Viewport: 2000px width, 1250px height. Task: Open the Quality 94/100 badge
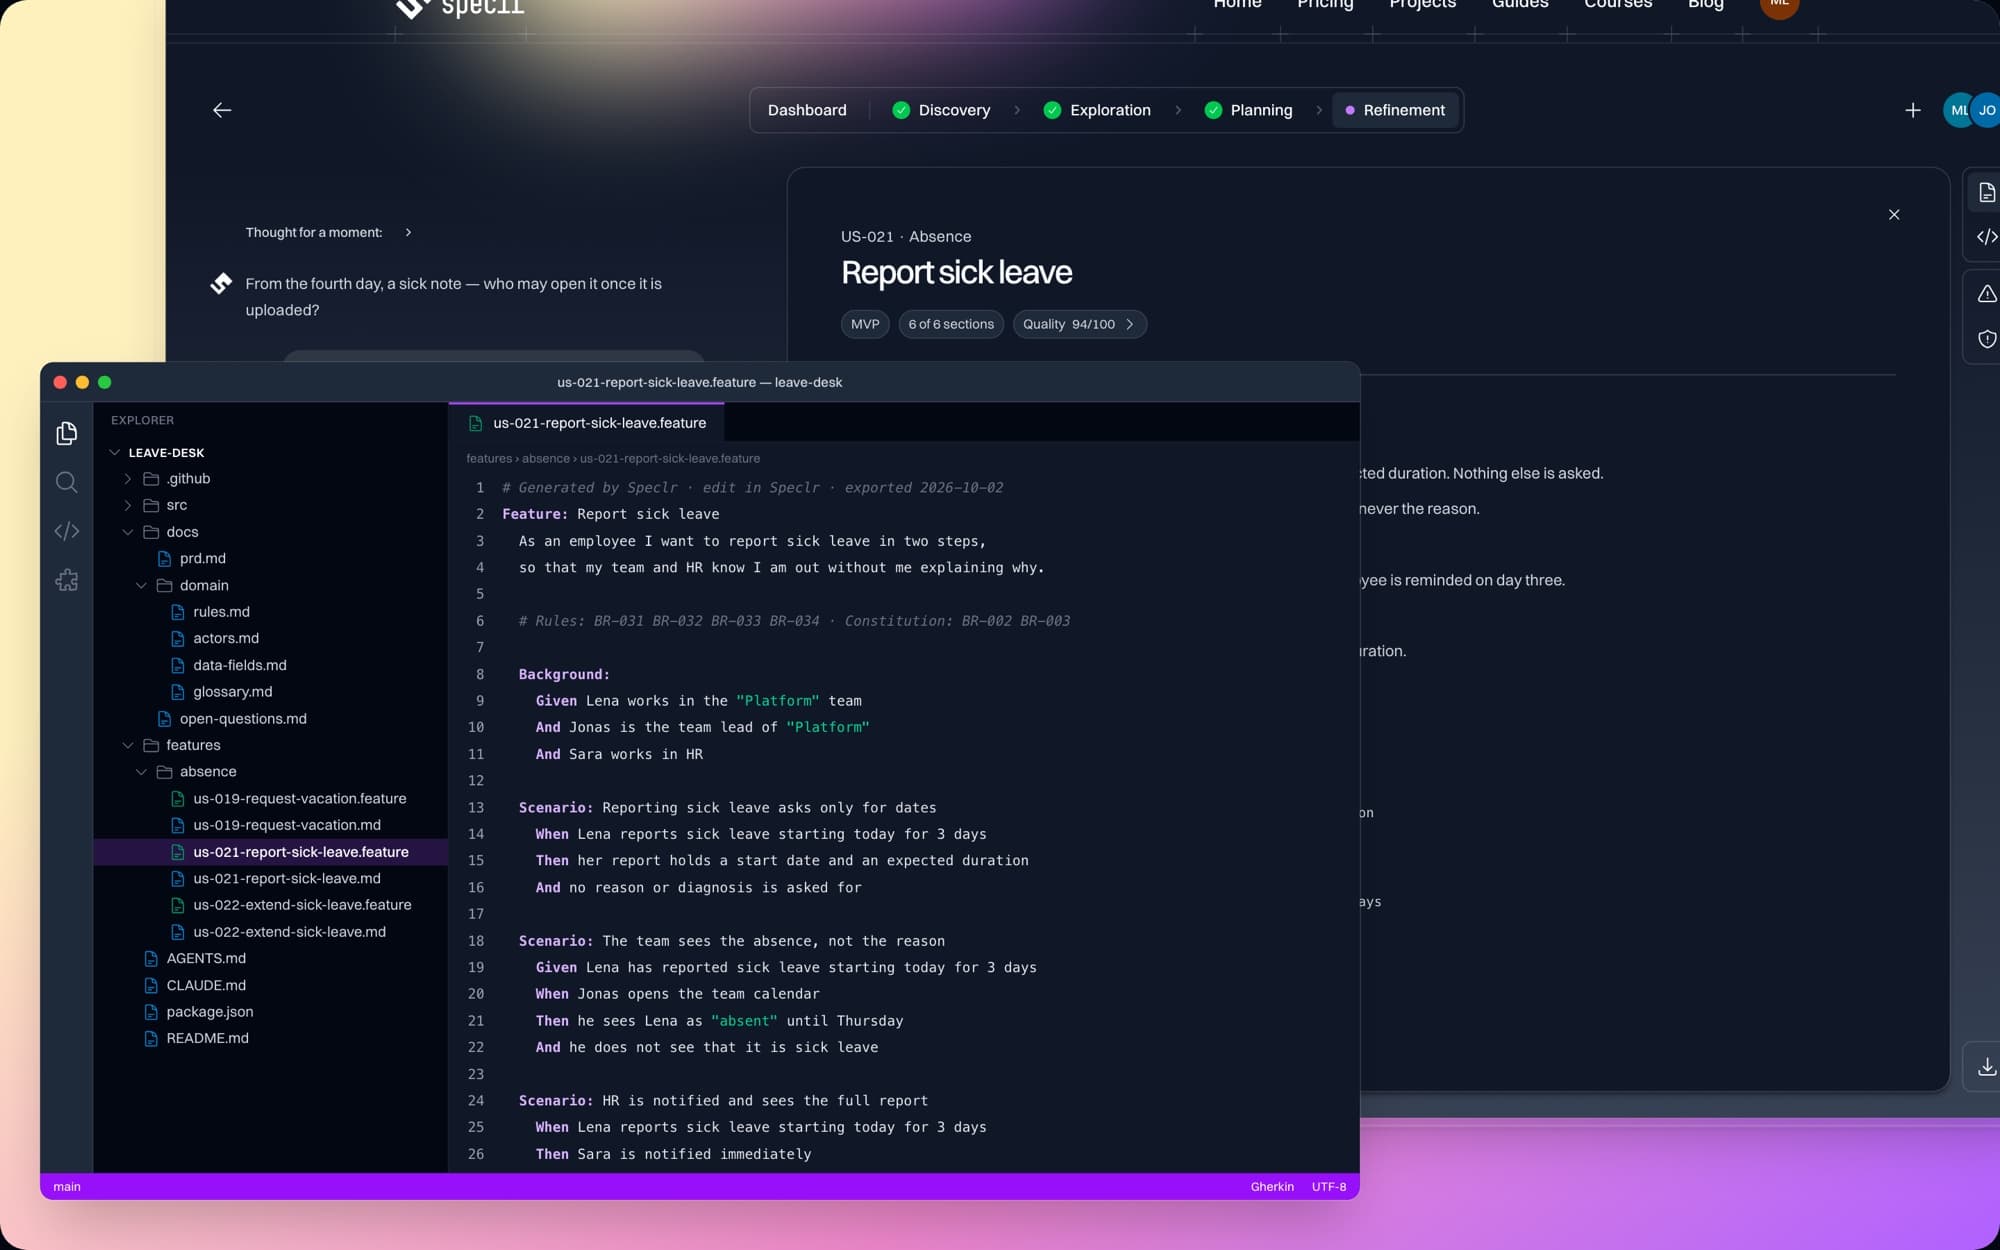(1079, 324)
